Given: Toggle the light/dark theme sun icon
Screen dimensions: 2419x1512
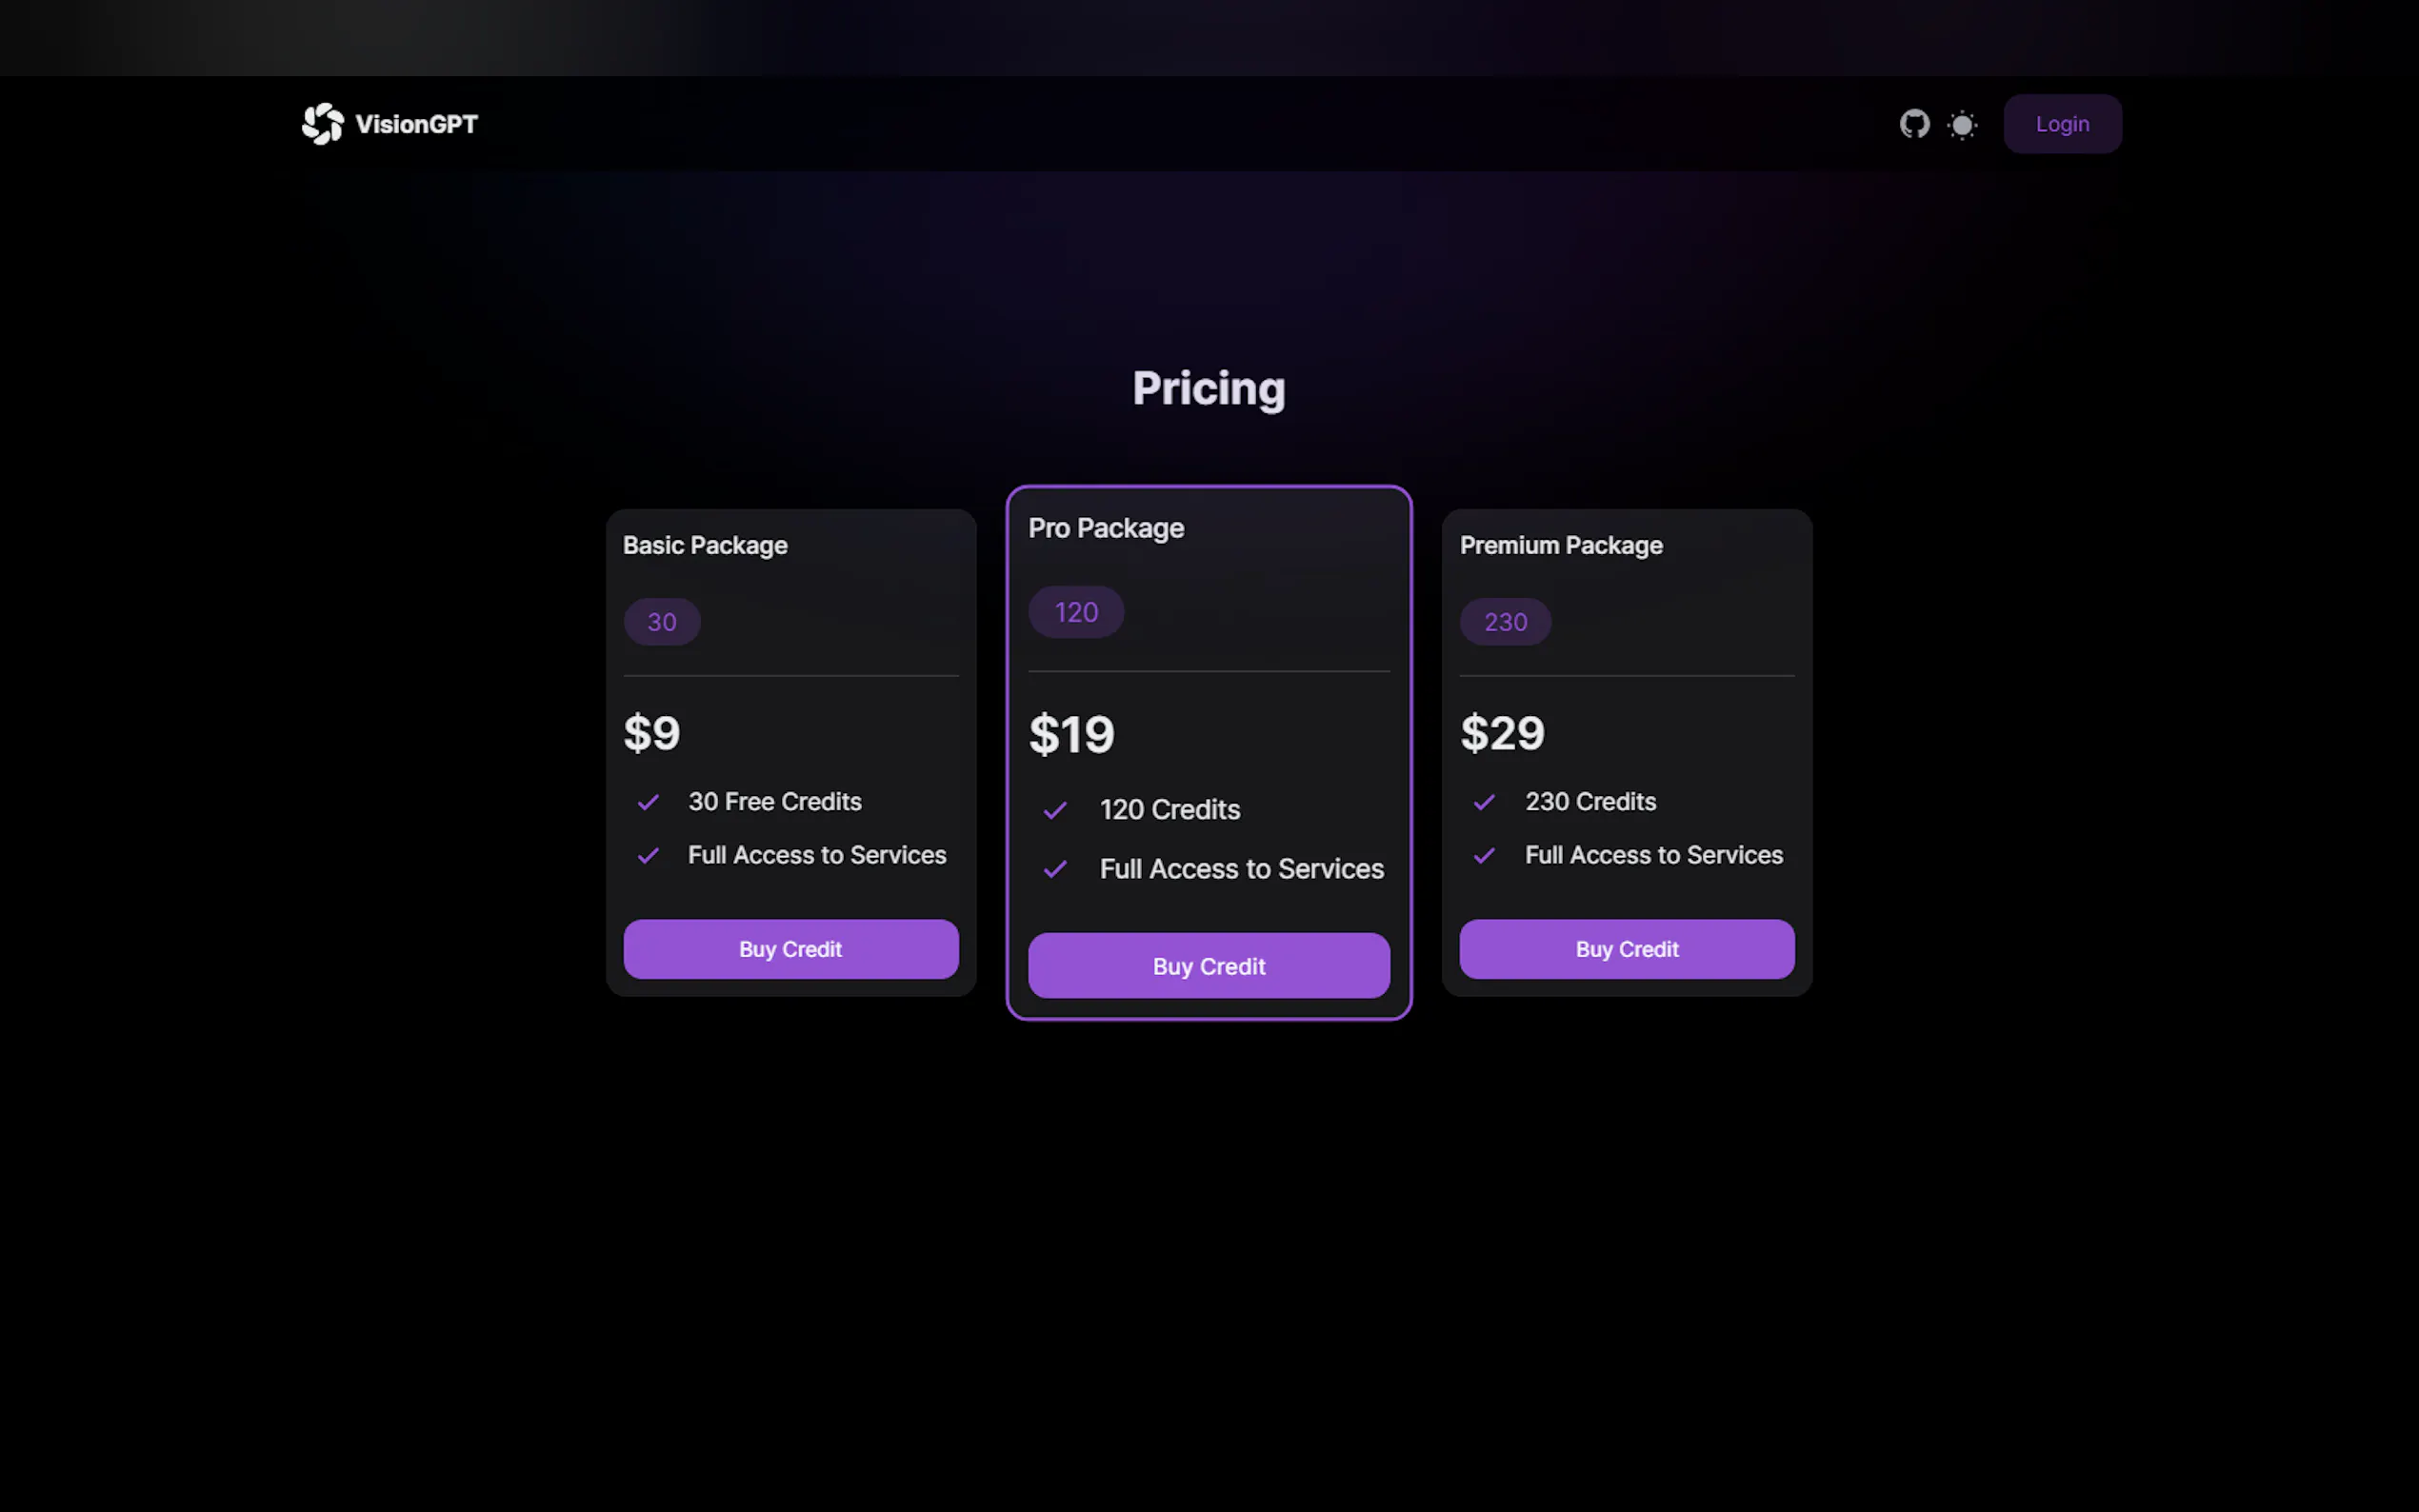Looking at the screenshot, I should pos(1962,125).
